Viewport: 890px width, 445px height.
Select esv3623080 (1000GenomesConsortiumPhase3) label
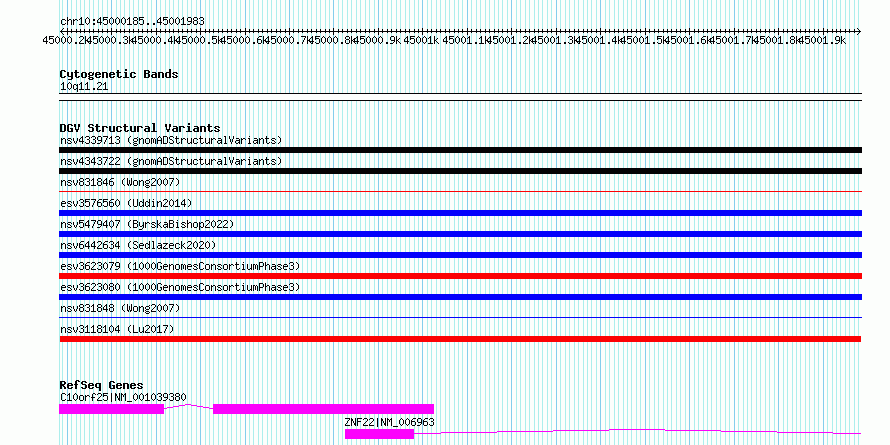(x=180, y=287)
